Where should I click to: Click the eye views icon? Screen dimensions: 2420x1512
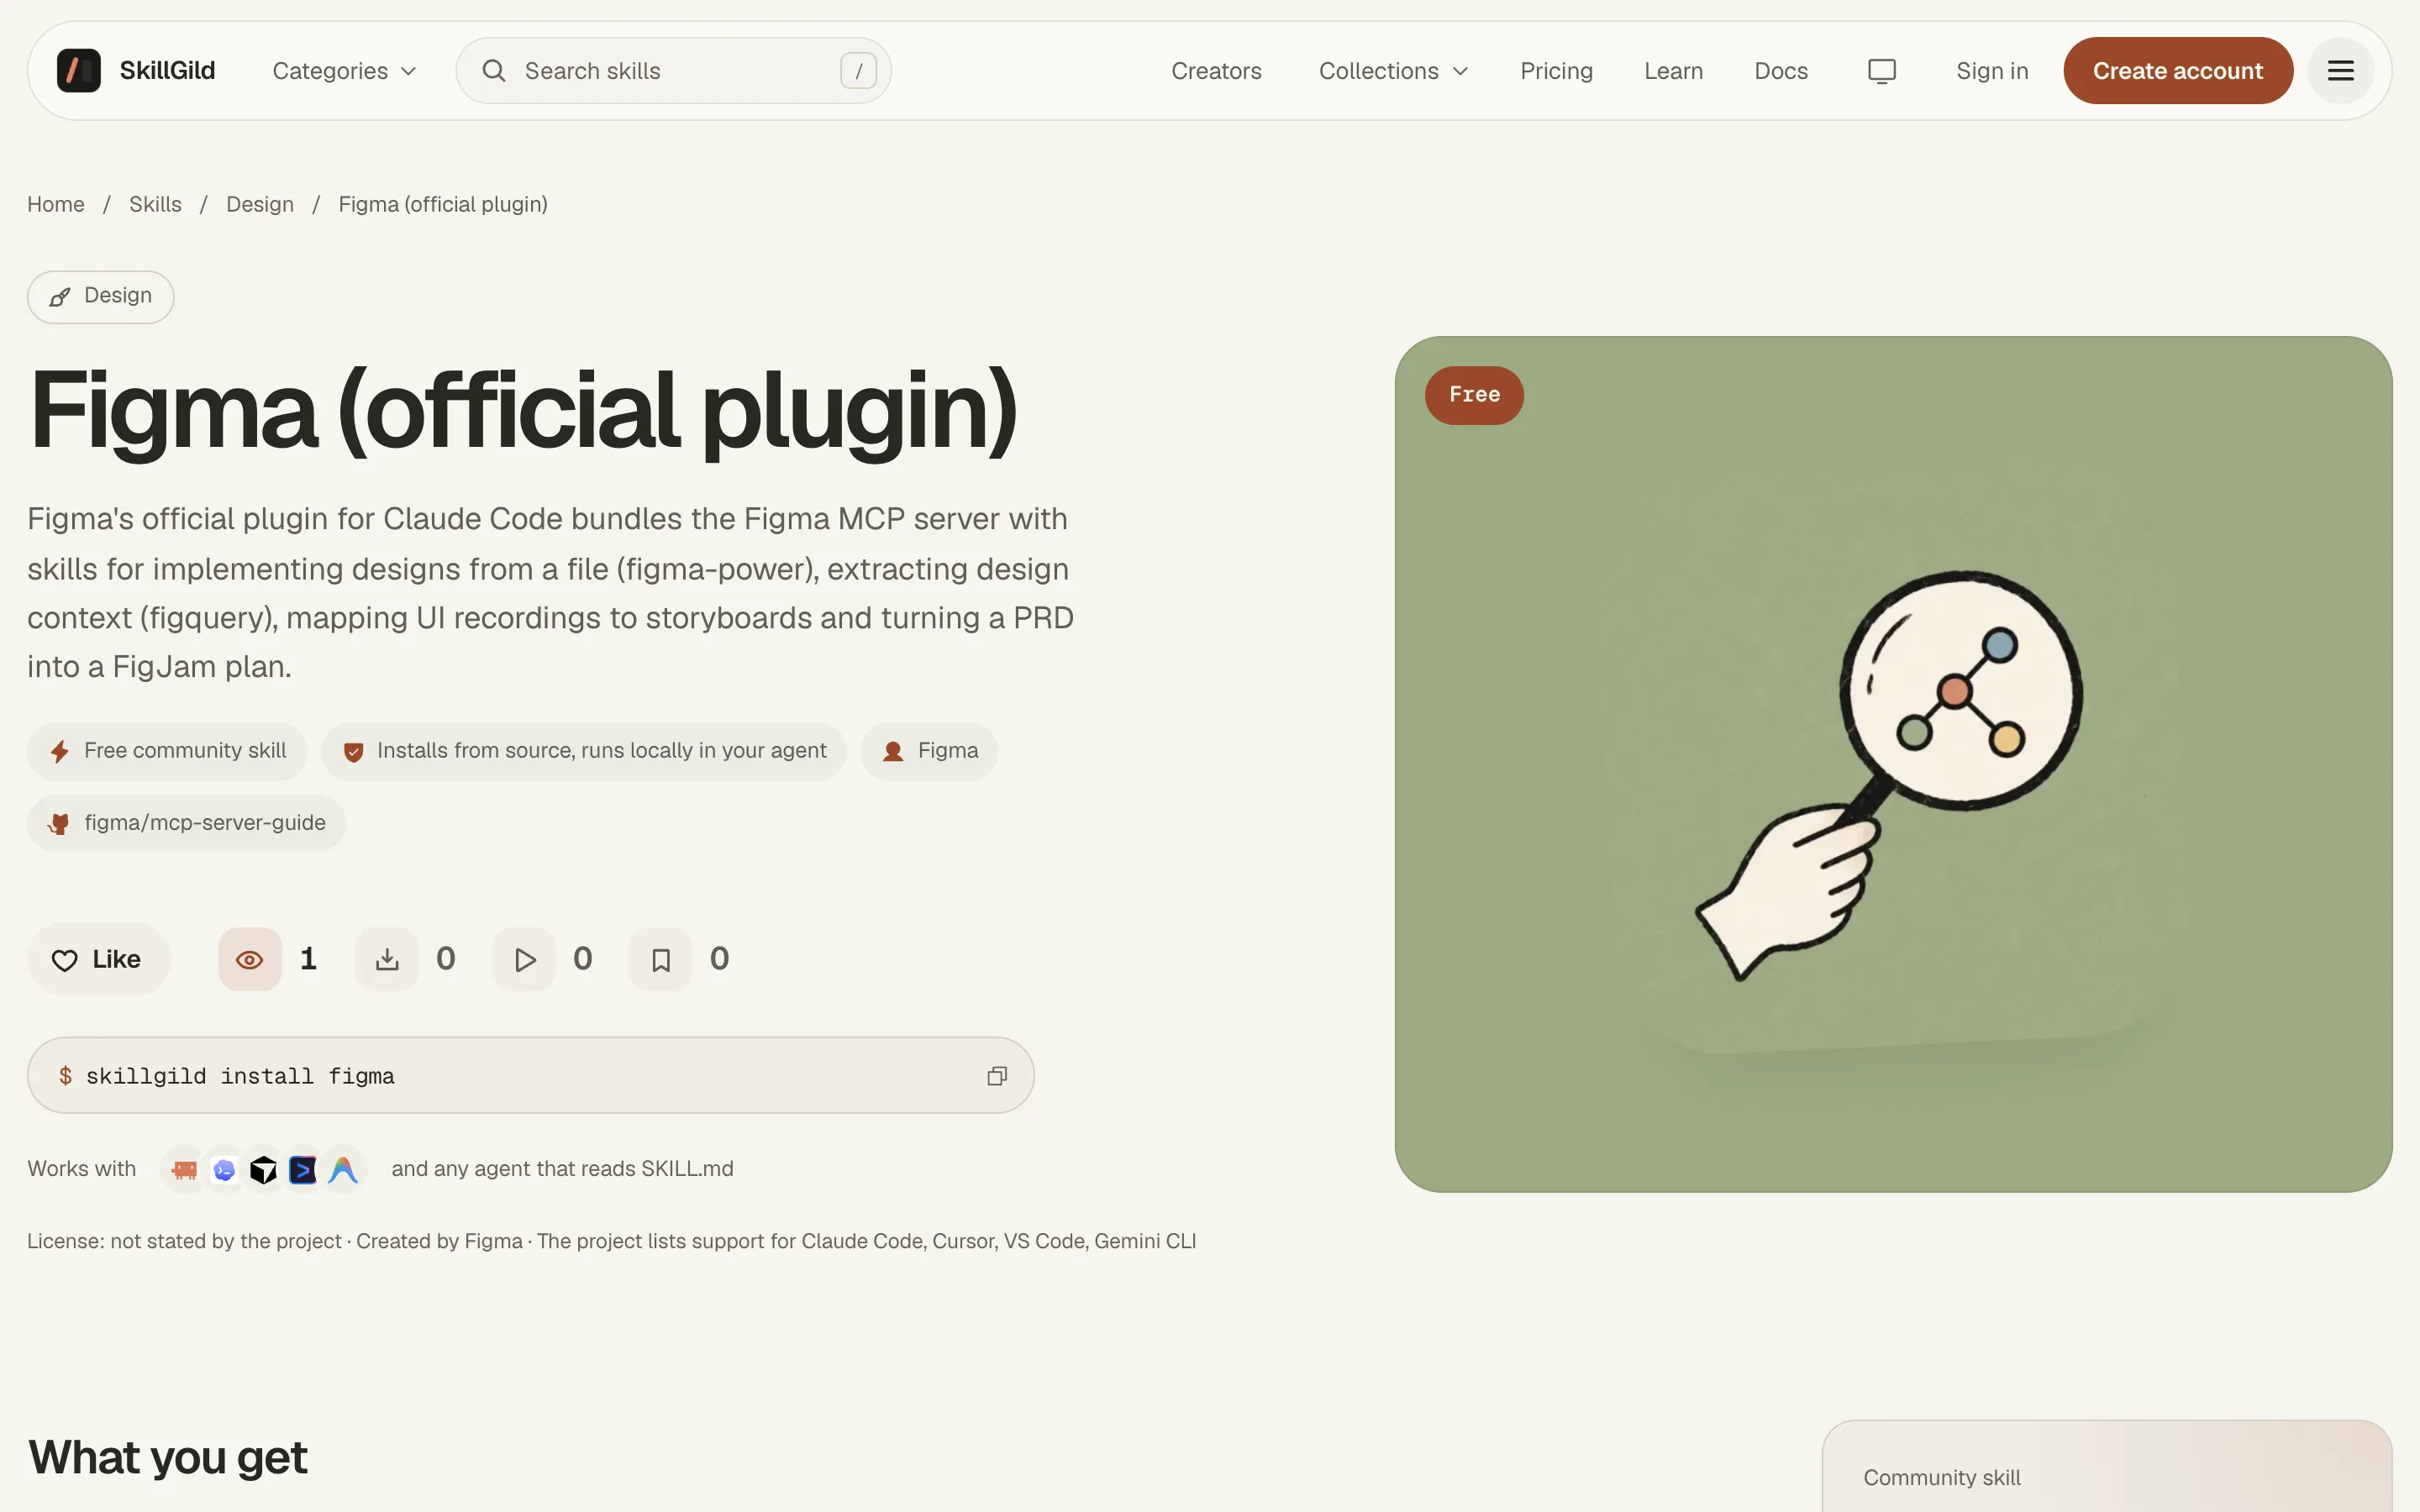coord(250,960)
